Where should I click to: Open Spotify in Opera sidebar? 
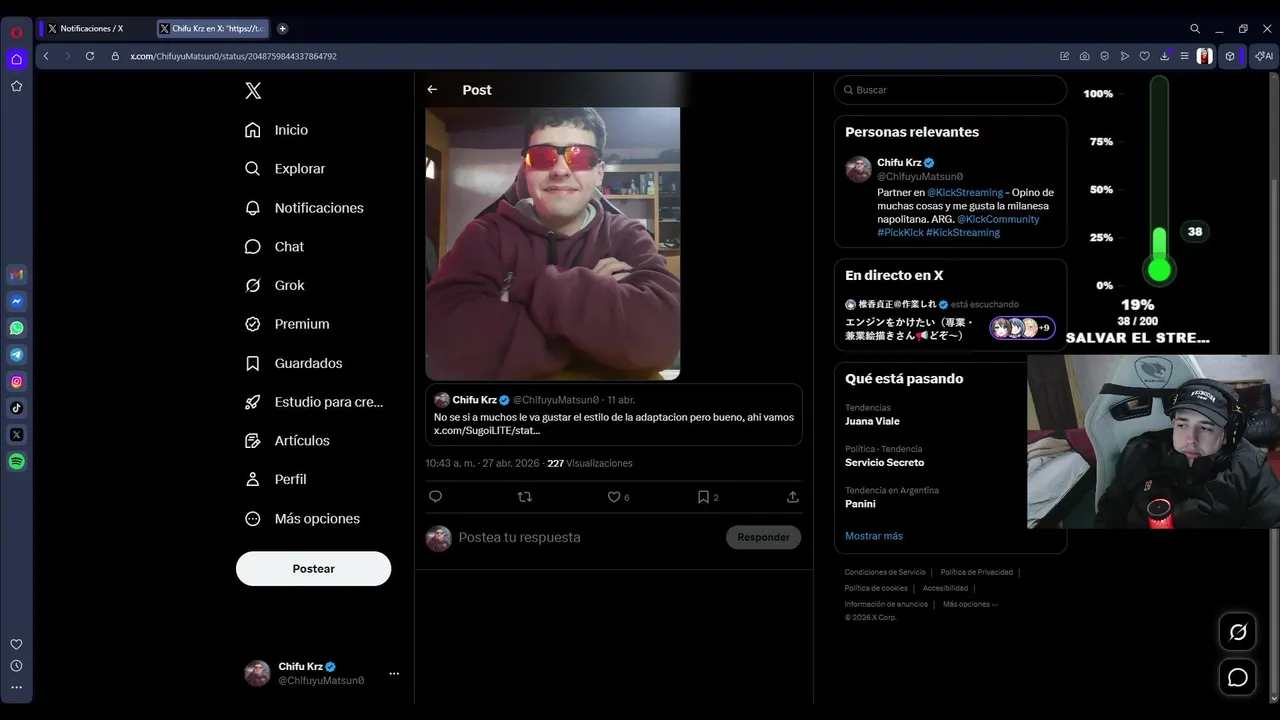tap(16, 462)
